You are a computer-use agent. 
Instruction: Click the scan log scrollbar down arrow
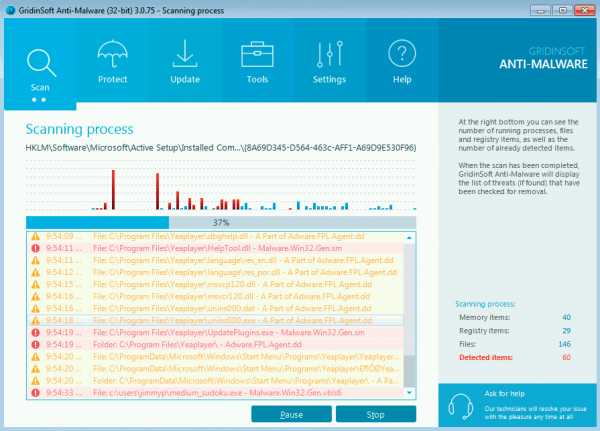click(409, 393)
